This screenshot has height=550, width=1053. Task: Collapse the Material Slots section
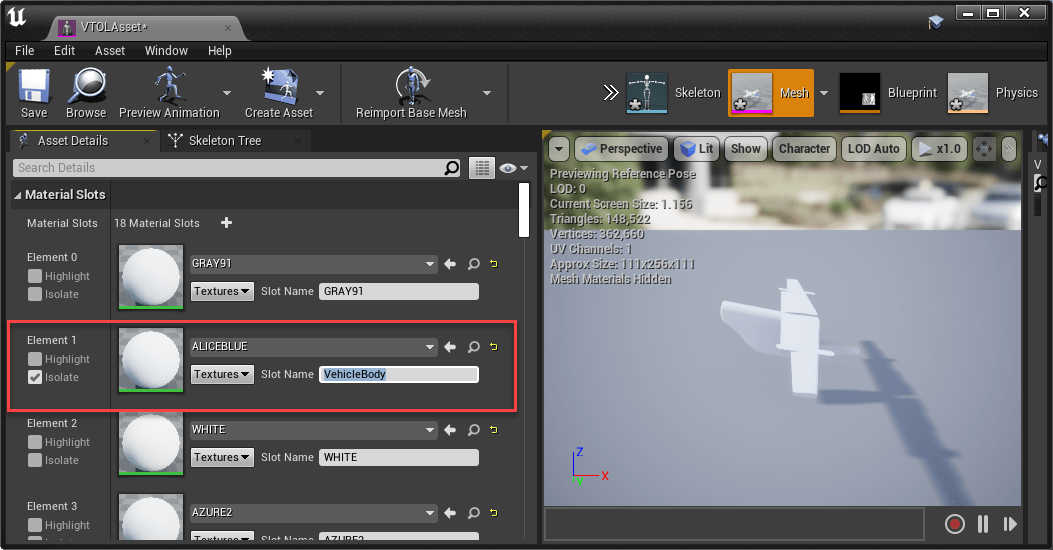pyautogui.click(x=17, y=195)
